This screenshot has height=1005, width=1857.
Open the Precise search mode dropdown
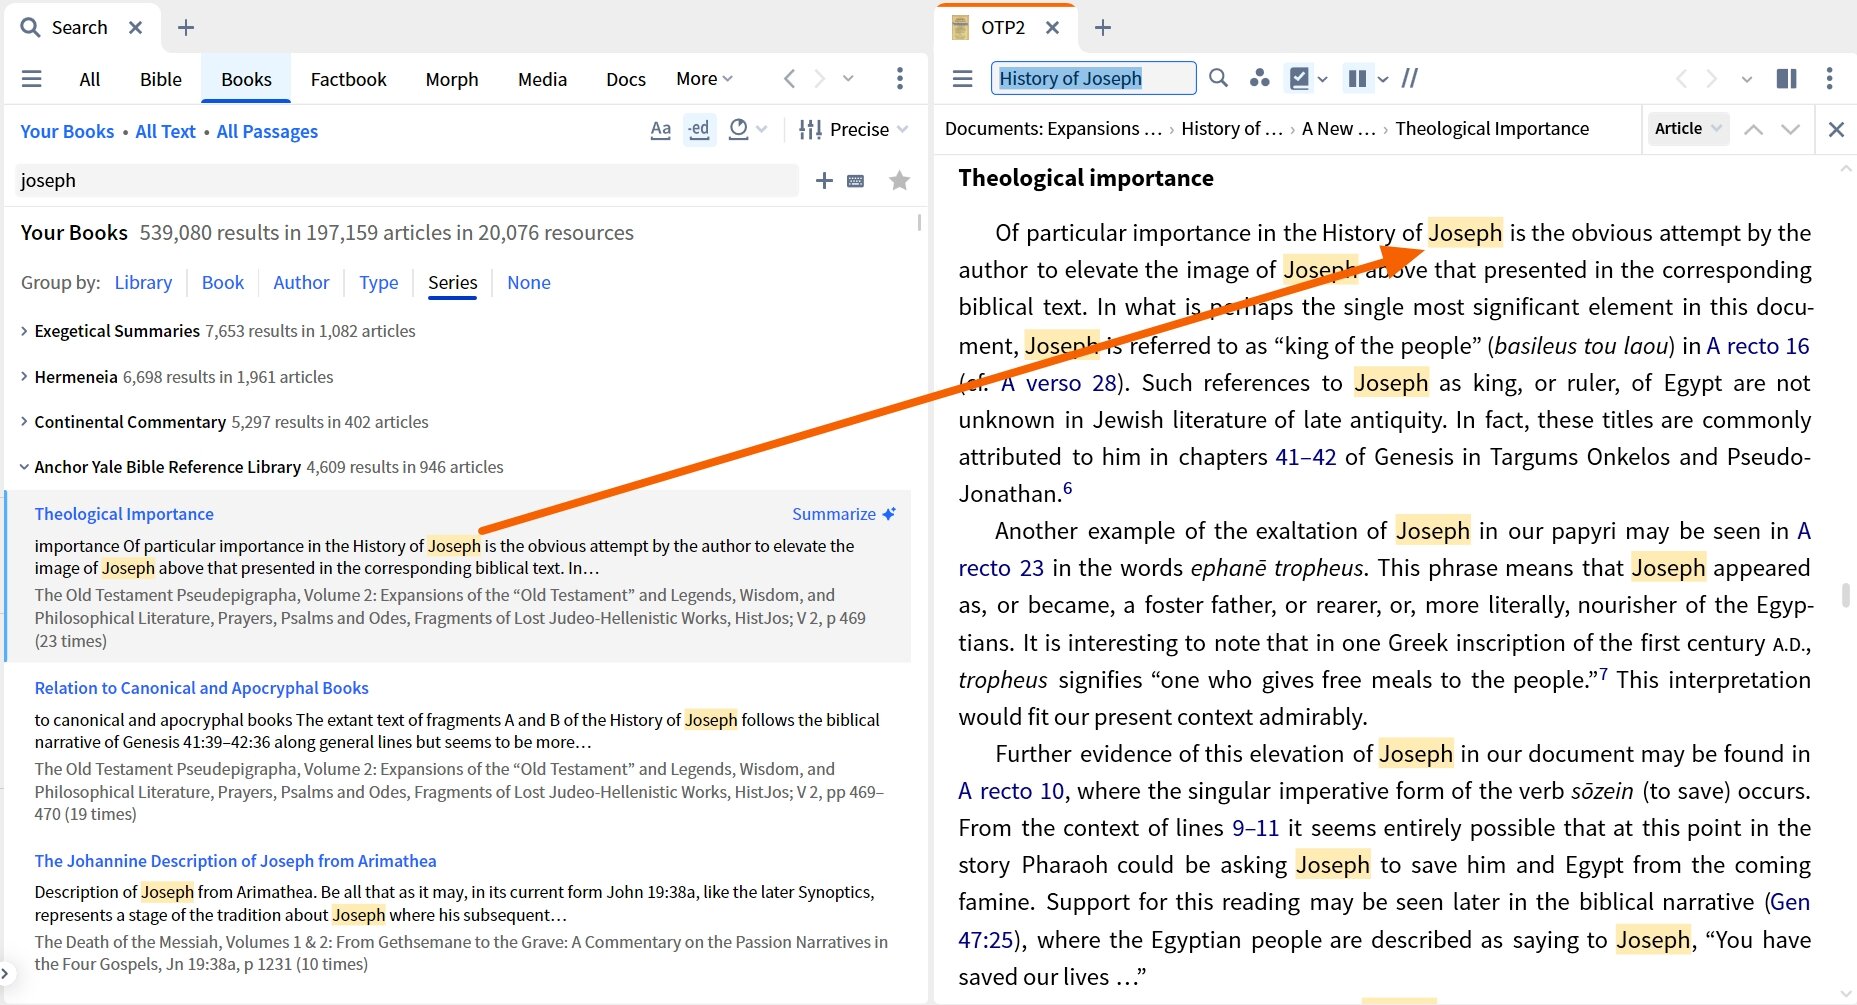click(853, 129)
